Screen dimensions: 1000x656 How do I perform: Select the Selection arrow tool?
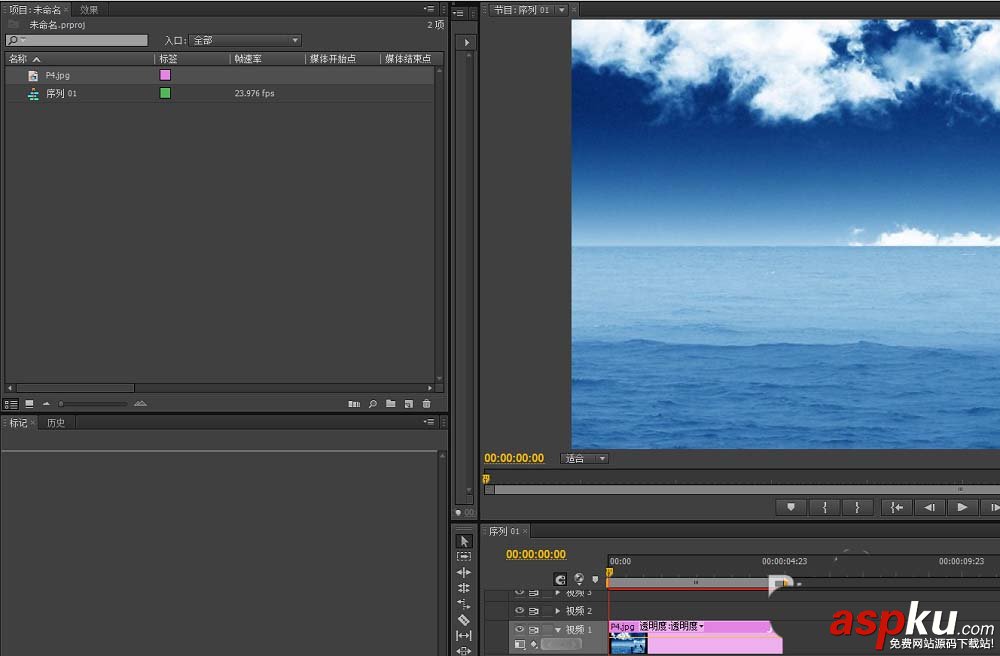click(464, 541)
